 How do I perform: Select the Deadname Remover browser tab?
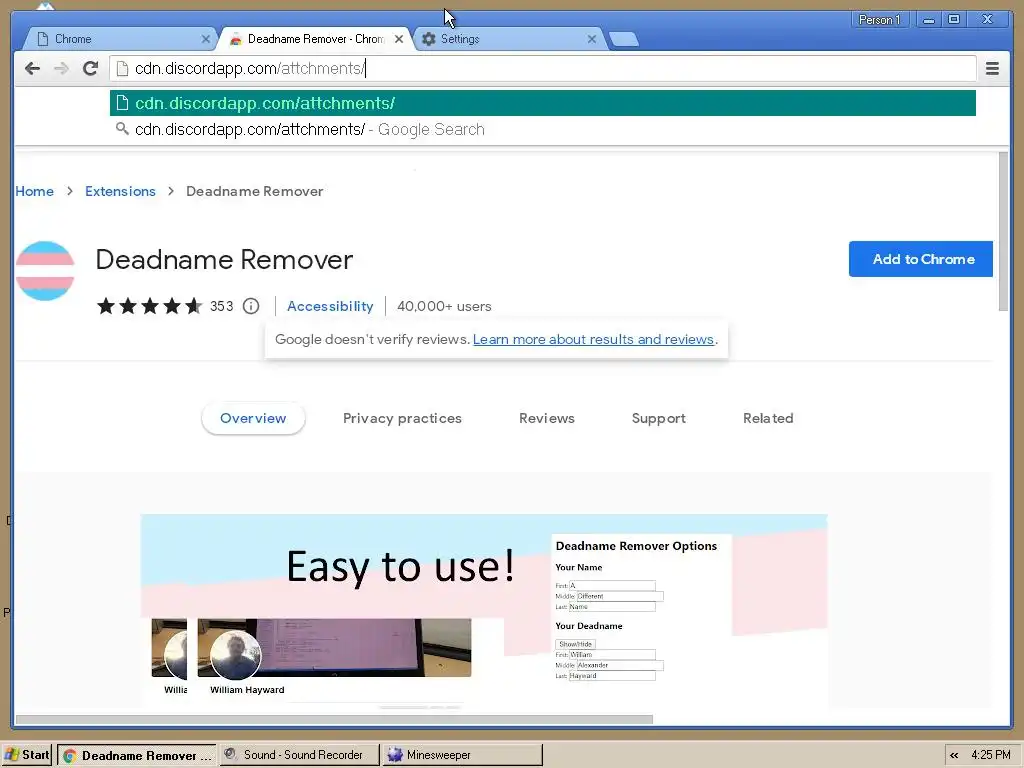click(x=315, y=39)
